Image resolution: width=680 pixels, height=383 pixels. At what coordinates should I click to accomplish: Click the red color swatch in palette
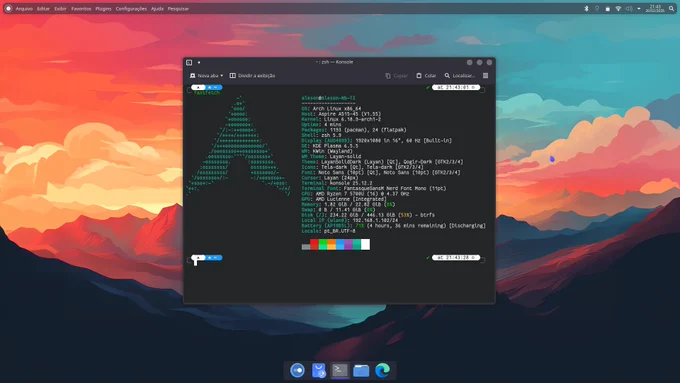pyautogui.click(x=314, y=245)
